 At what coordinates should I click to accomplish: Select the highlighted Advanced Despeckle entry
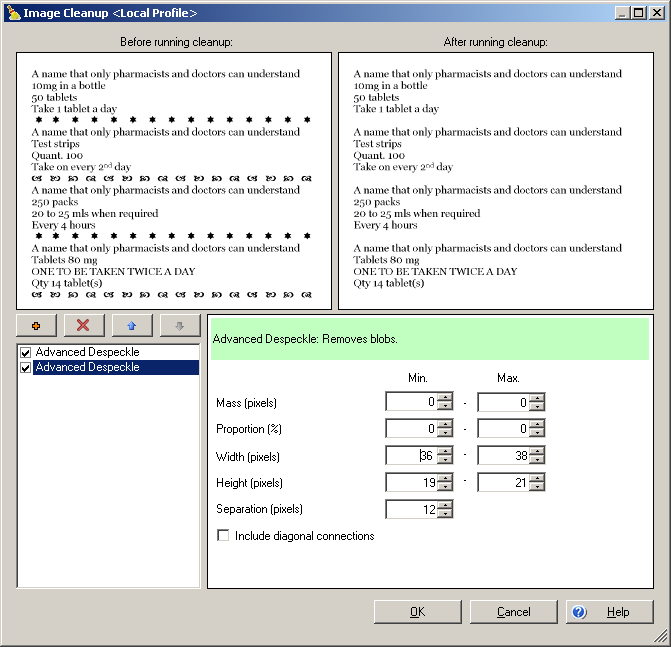(87, 367)
